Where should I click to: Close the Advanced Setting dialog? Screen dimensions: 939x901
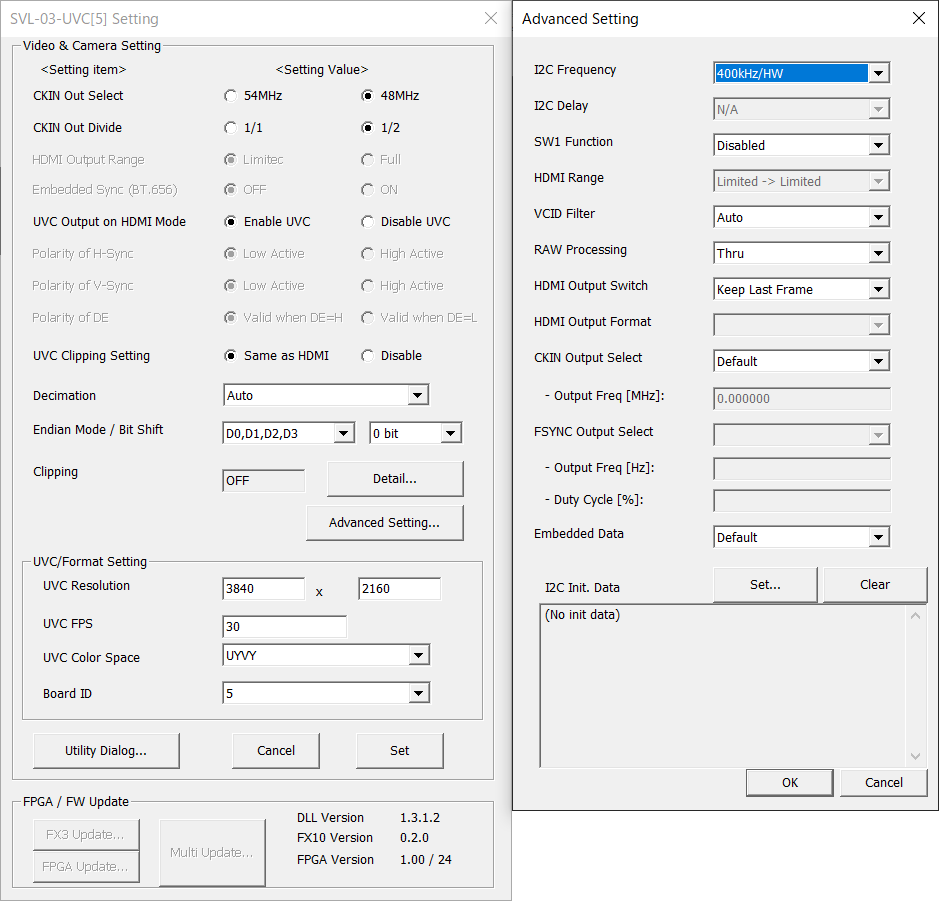[919, 18]
